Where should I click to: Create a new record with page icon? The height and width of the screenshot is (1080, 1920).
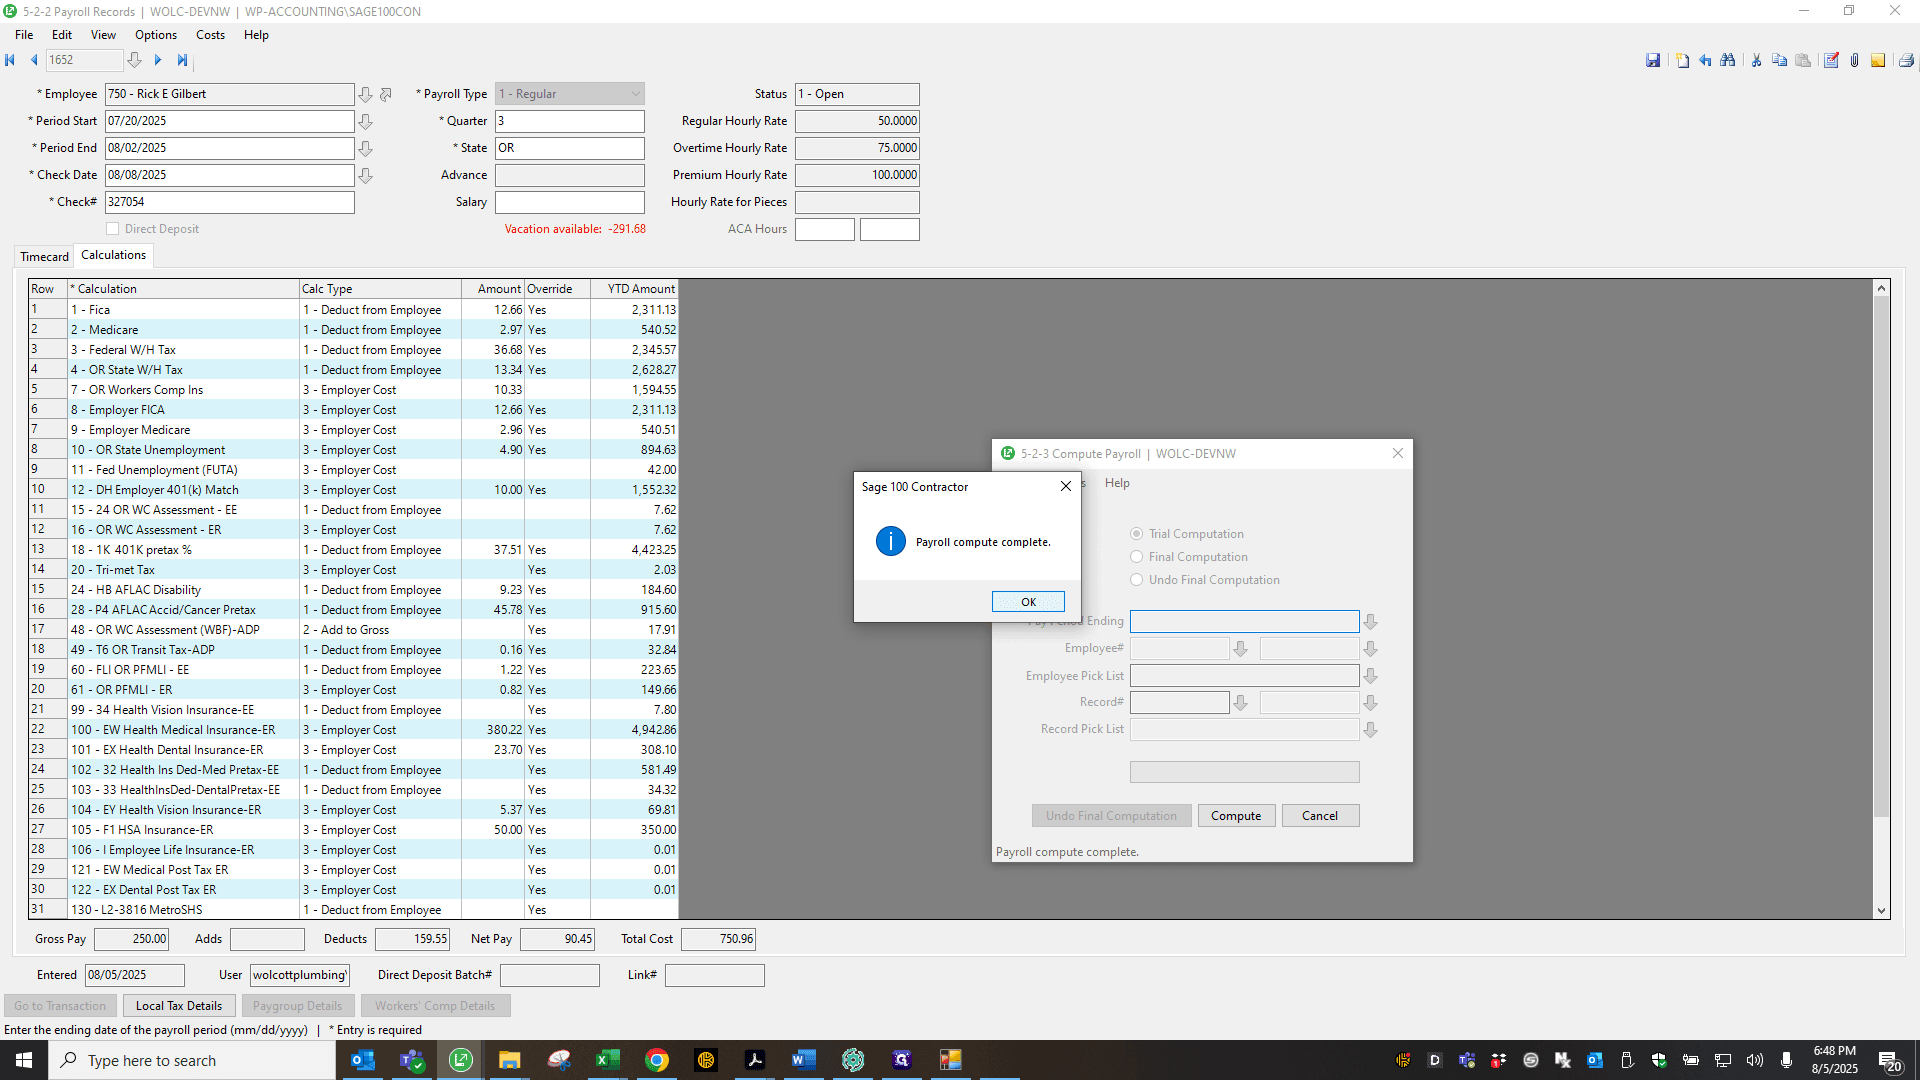click(1682, 61)
